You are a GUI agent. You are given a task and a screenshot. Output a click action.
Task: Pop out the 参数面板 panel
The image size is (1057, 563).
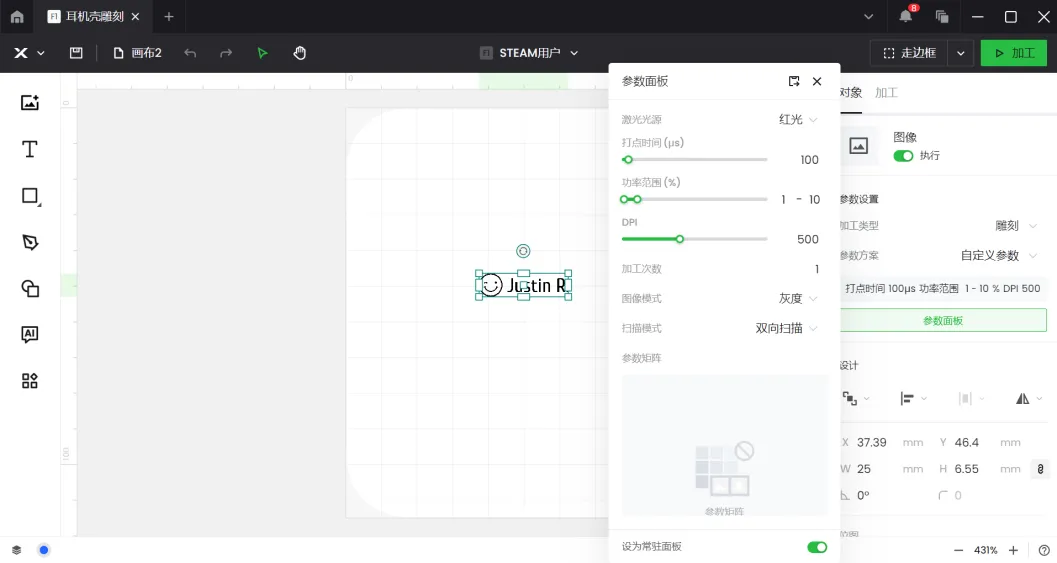(794, 82)
